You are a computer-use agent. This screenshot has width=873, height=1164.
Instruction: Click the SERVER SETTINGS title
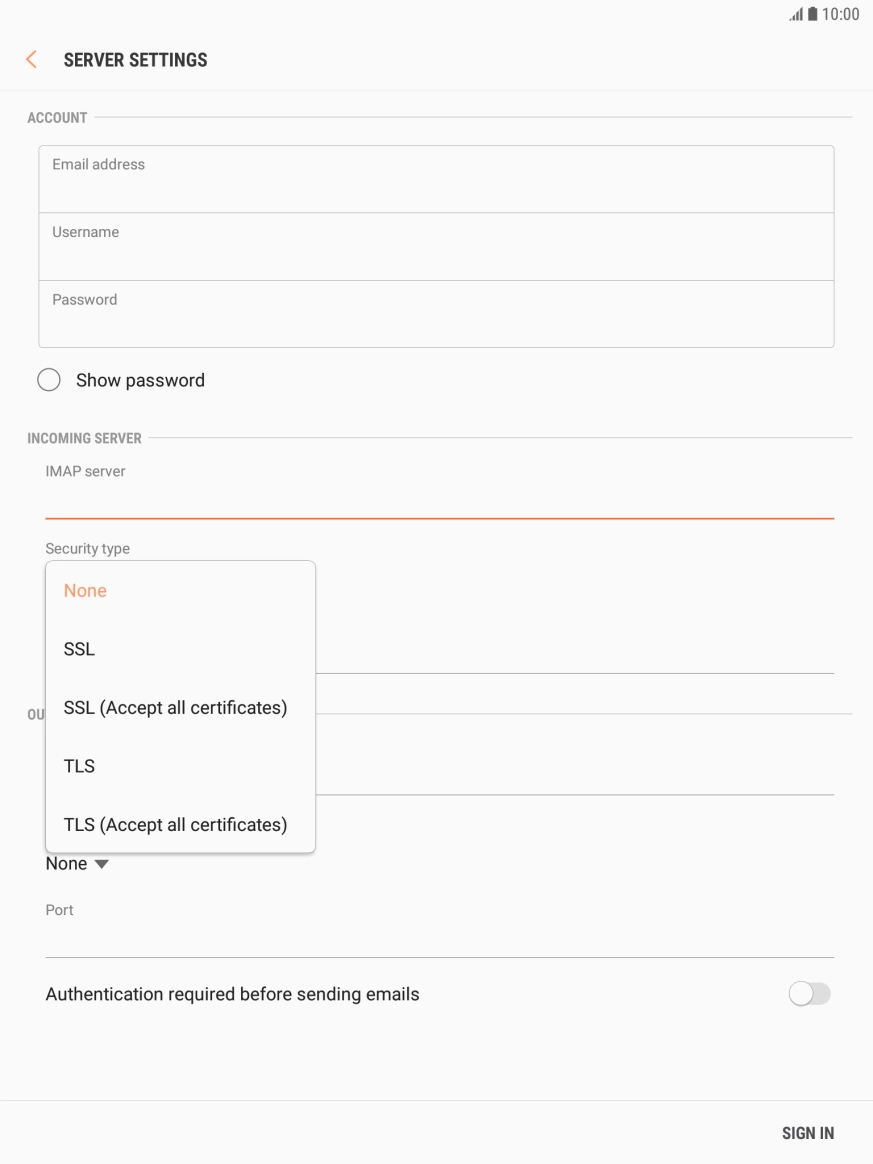tap(136, 60)
